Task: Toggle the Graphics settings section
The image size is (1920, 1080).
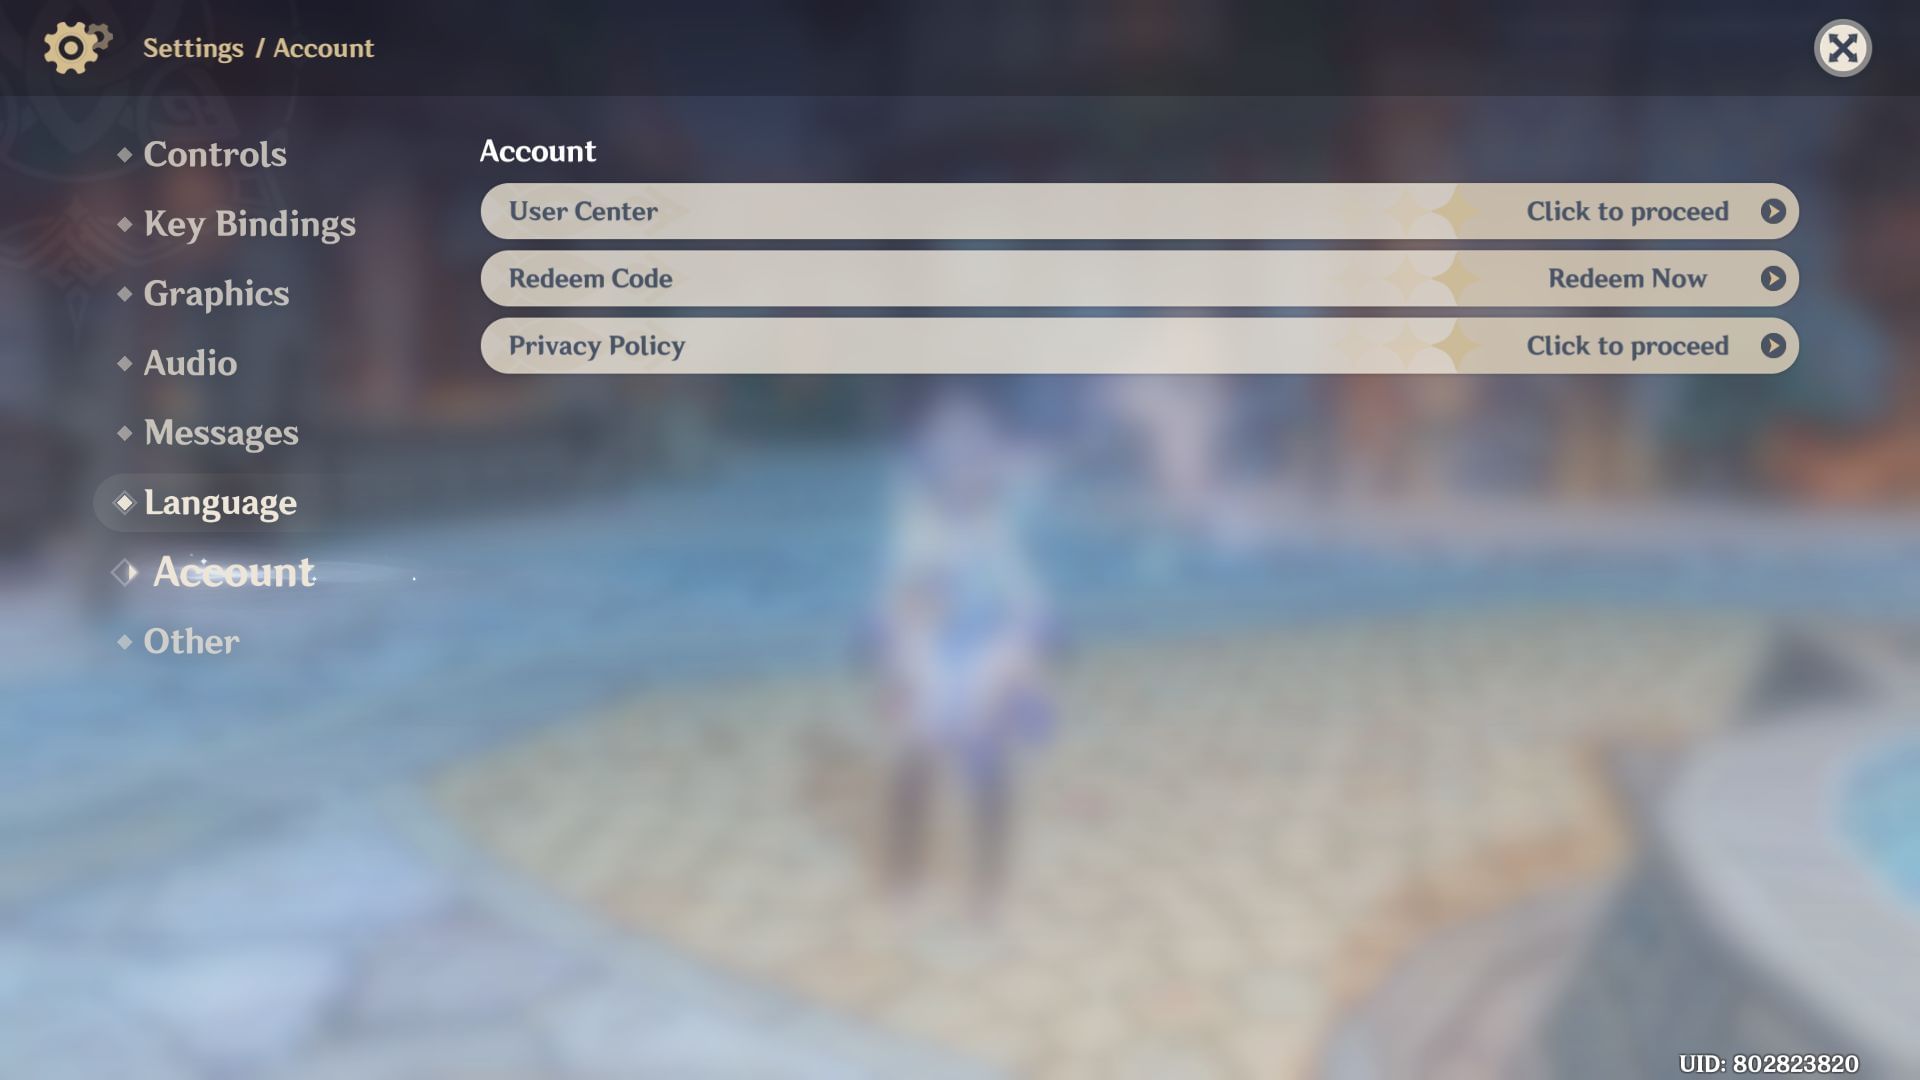Action: click(x=215, y=291)
